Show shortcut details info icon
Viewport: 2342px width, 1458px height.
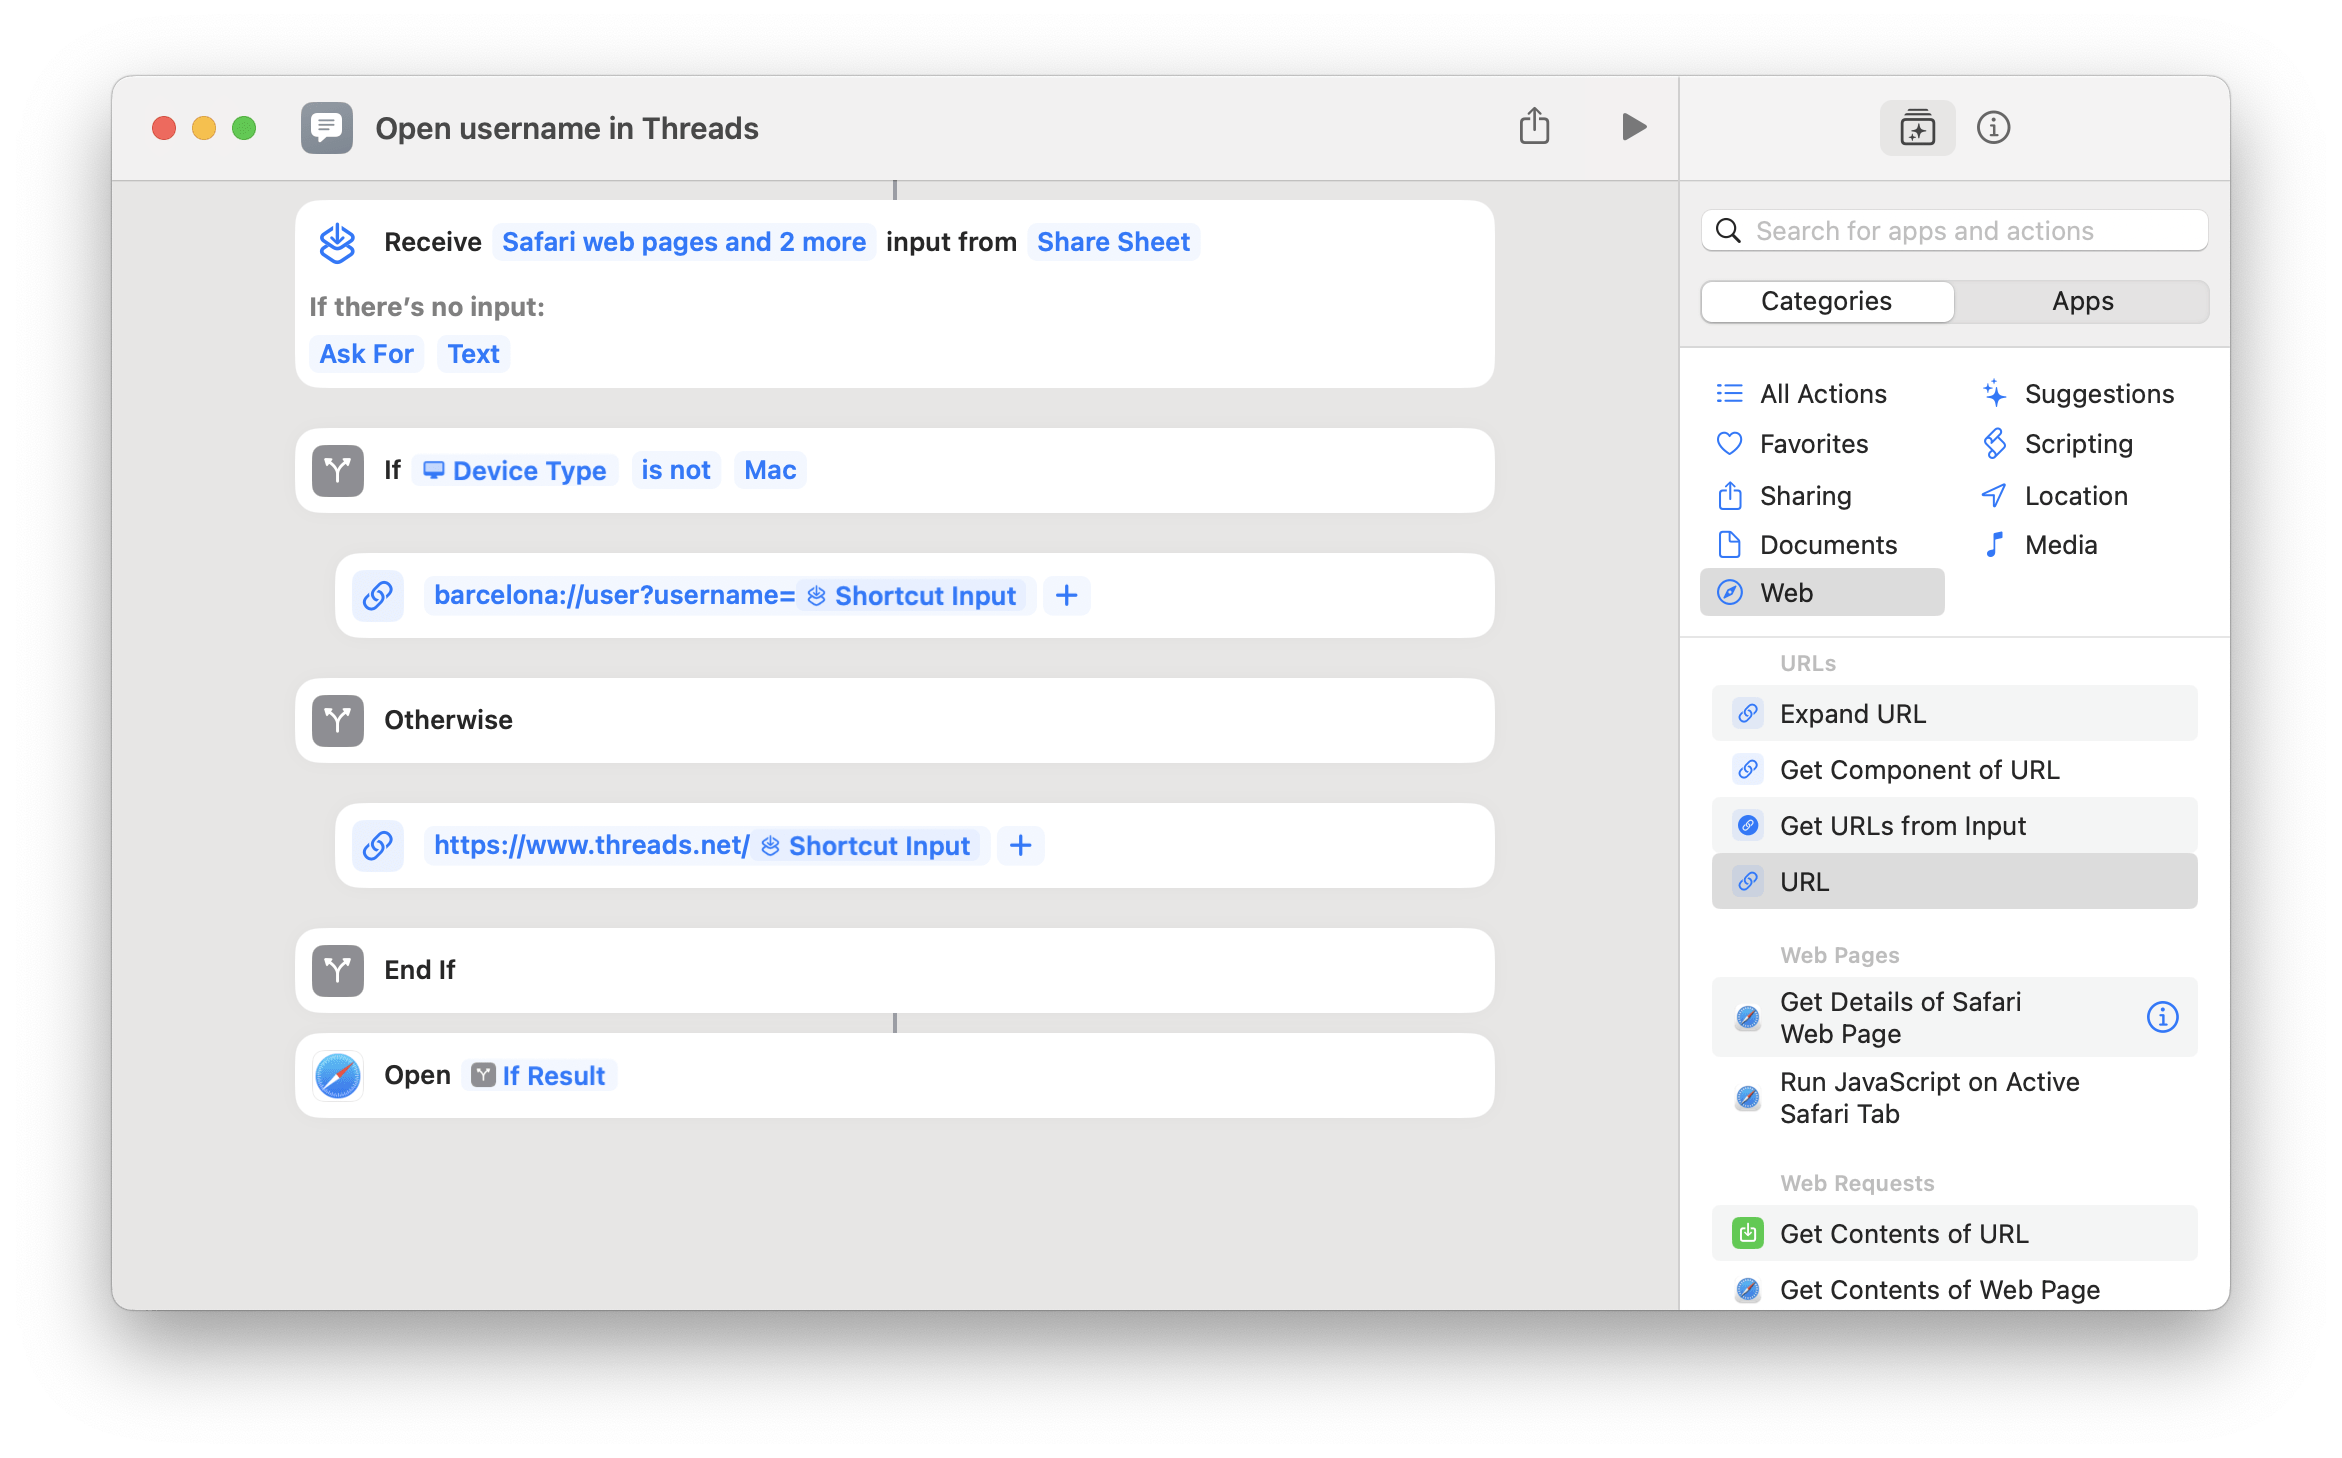coord(1993,128)
